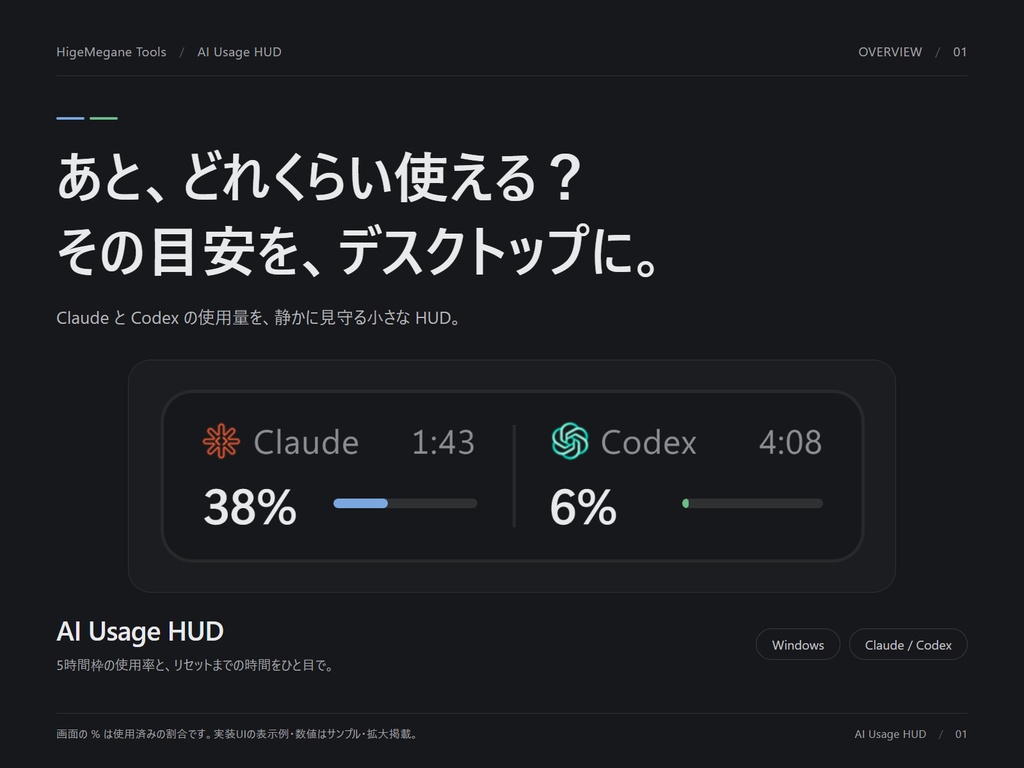Click the orange Claude starburst icon
This screenshot has height=768, width=1024.
tap(221, 441)
